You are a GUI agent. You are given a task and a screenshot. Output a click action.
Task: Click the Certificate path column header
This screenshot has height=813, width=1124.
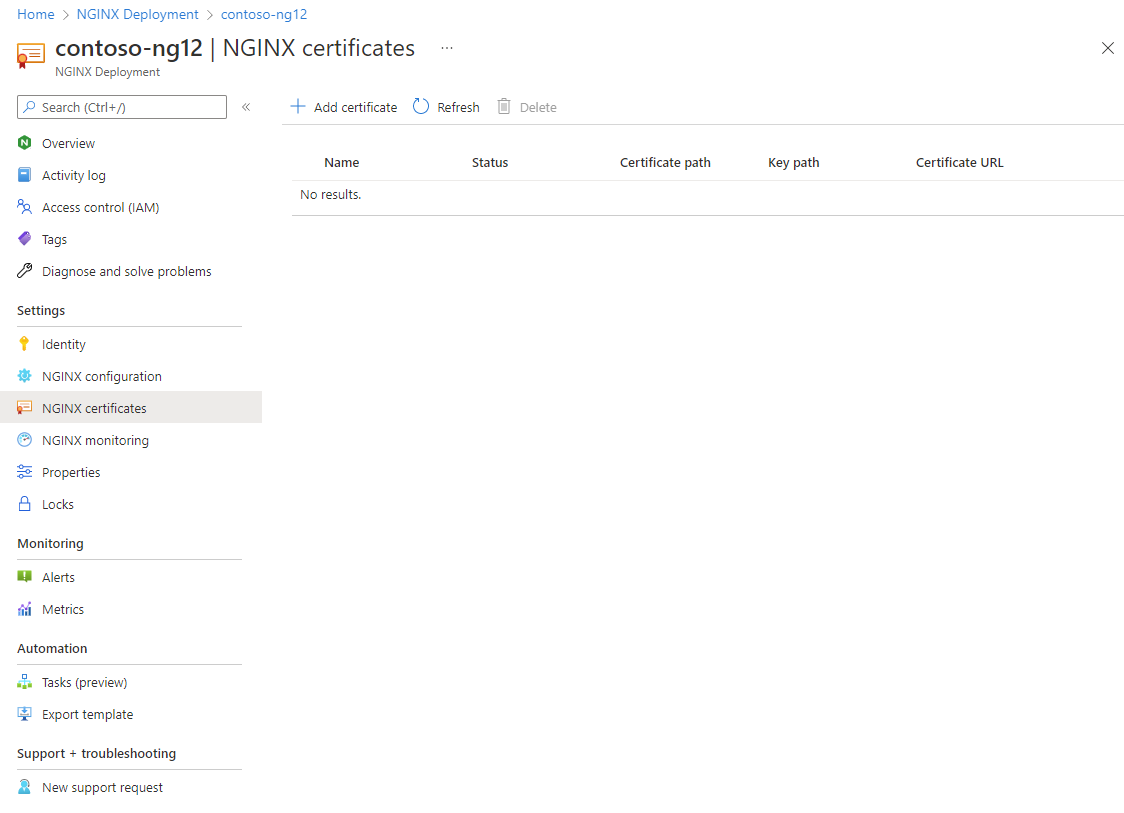665,163
